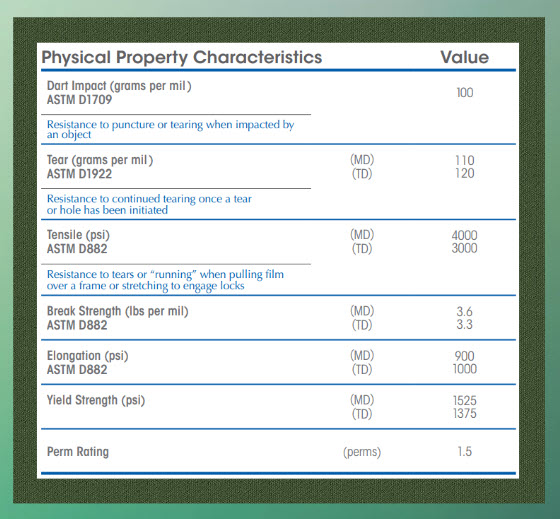Viewport: 560px width, 519px height.
Task: Click the Tear MD value 110
Action: tap(465, 160)
